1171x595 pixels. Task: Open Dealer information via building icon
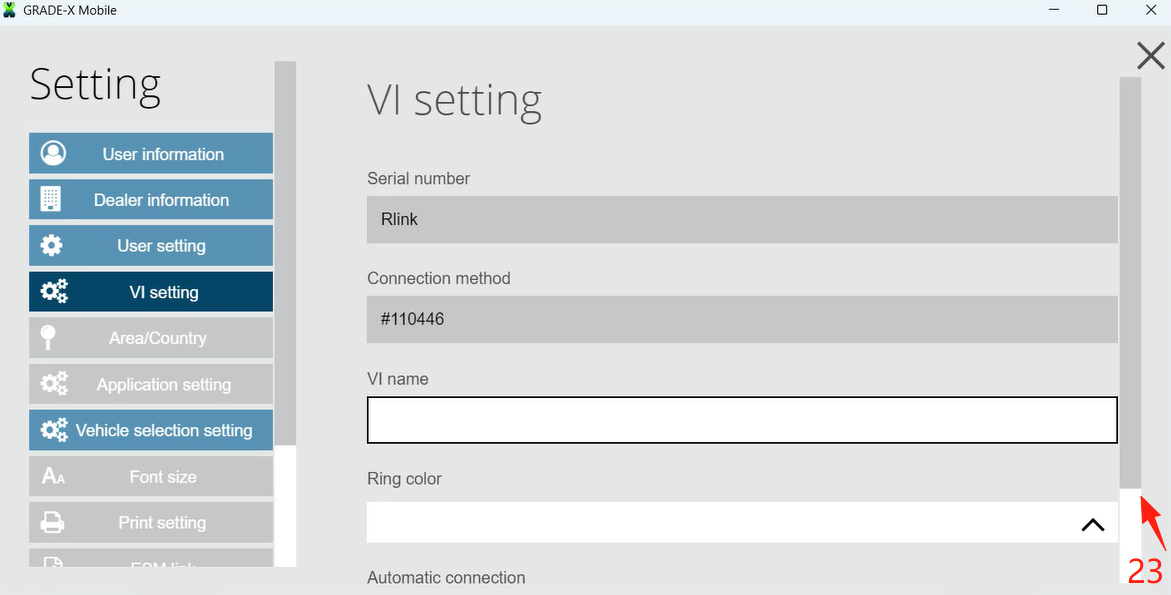point(51,200)
